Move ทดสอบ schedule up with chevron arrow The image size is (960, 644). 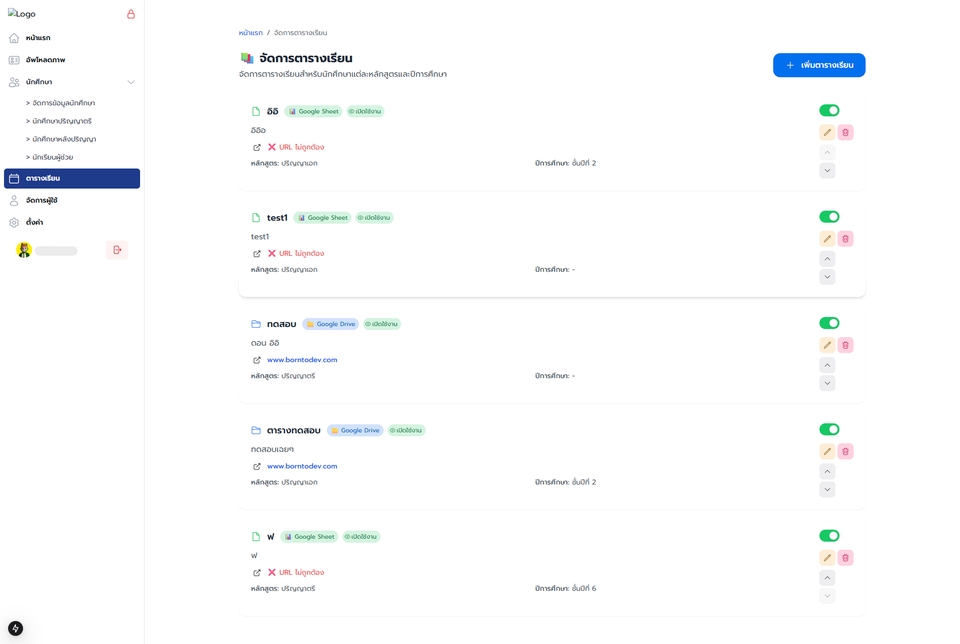point(827,365)
